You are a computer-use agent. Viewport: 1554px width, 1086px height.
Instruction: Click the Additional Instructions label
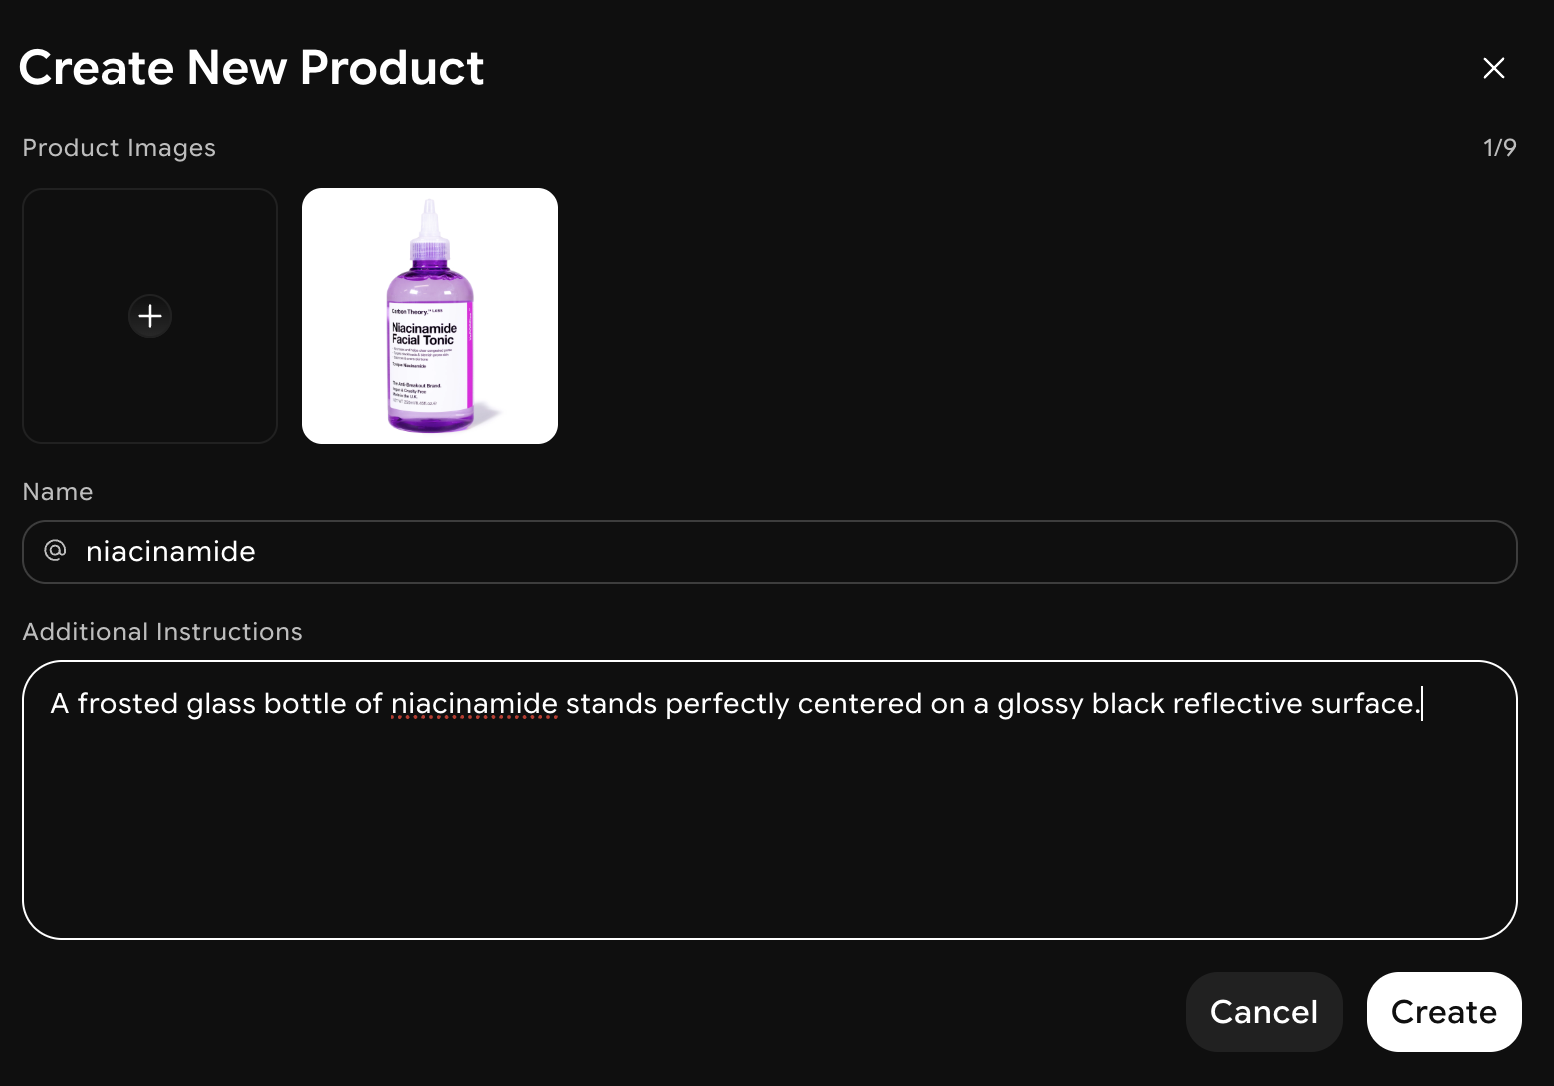[x=162, y=632]
